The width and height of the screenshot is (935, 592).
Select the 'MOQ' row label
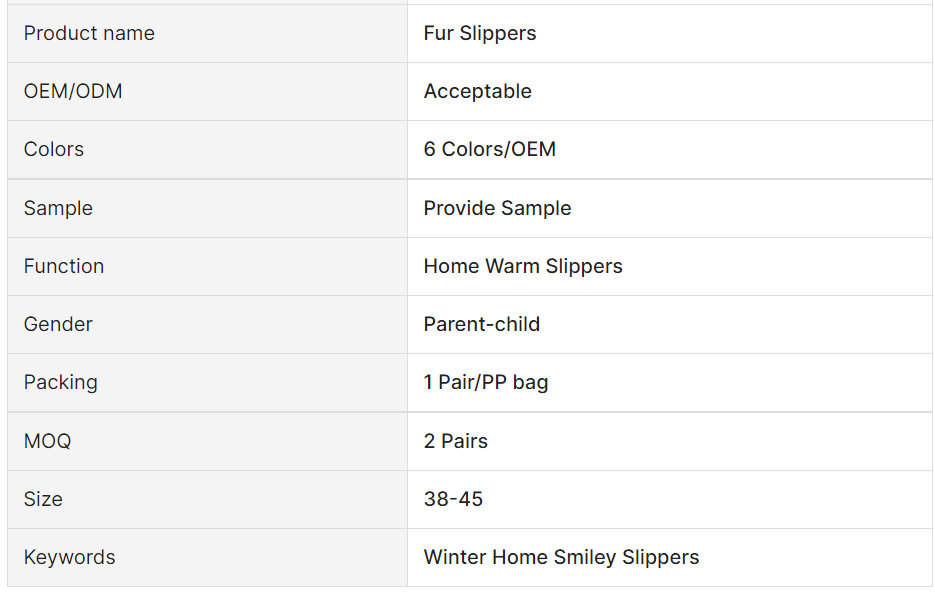[47, 441]
